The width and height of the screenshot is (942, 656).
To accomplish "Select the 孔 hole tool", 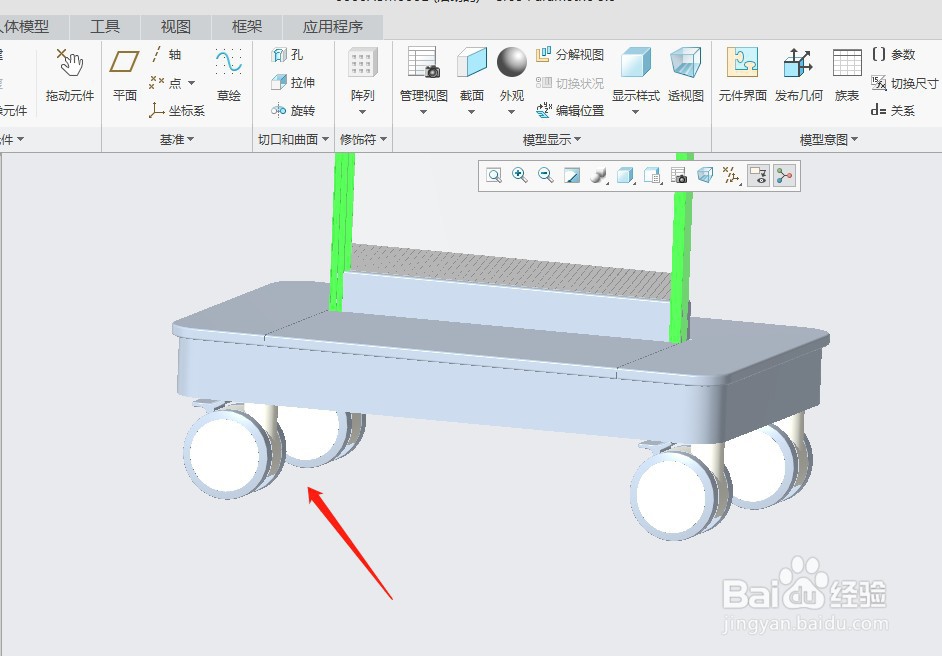I will tap(287, 55).
